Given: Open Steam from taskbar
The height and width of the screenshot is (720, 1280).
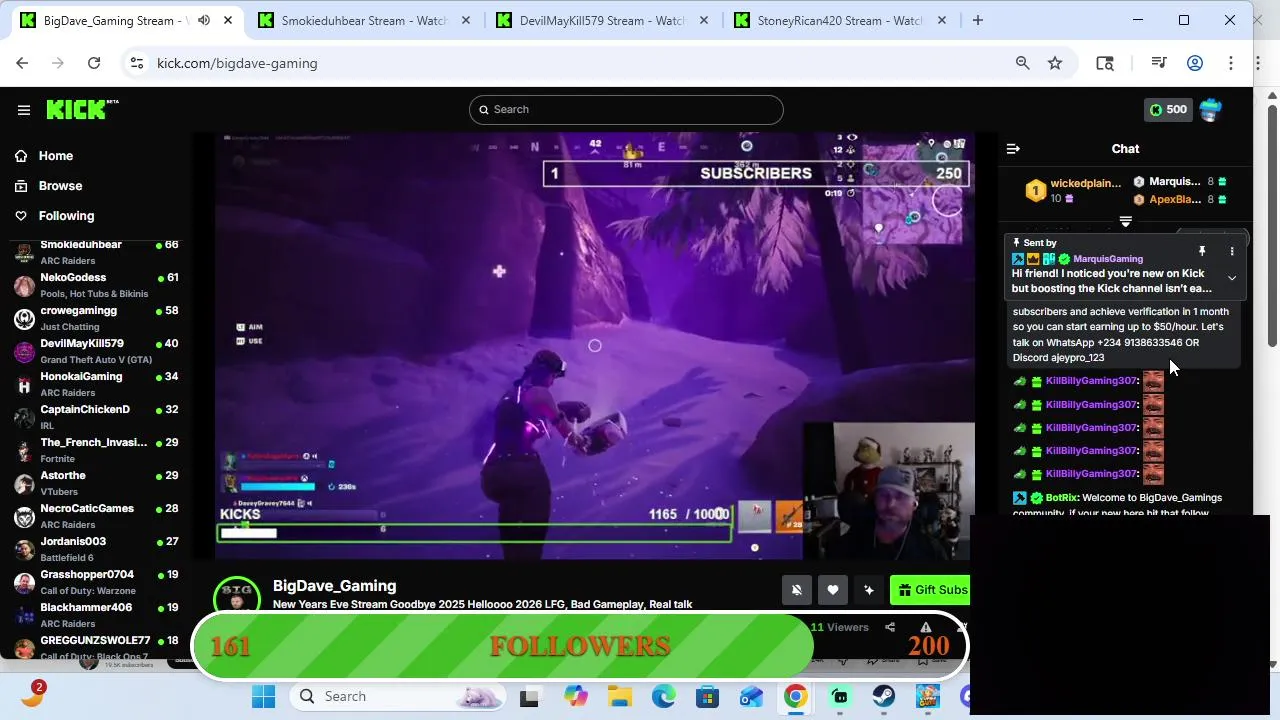Looking at the screenshot, I should pos(884,696).
